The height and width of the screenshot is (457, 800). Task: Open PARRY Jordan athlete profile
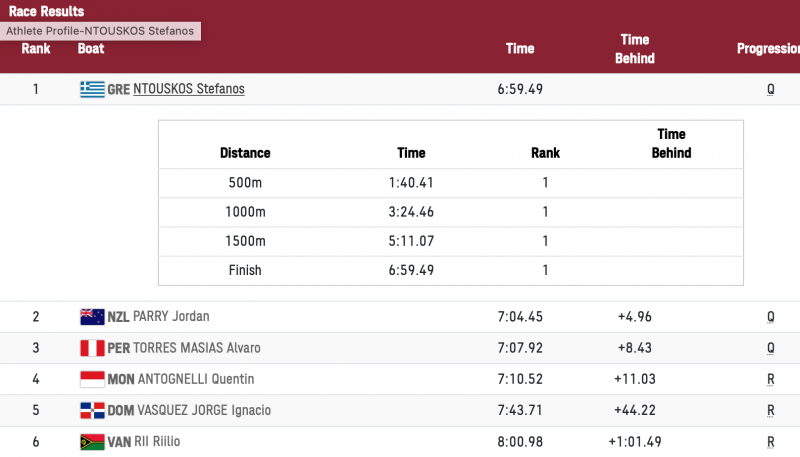(171, 317)
